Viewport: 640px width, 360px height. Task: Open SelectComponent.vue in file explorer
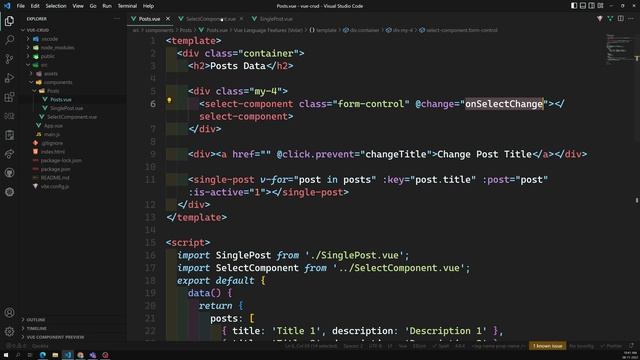point(72,117)
